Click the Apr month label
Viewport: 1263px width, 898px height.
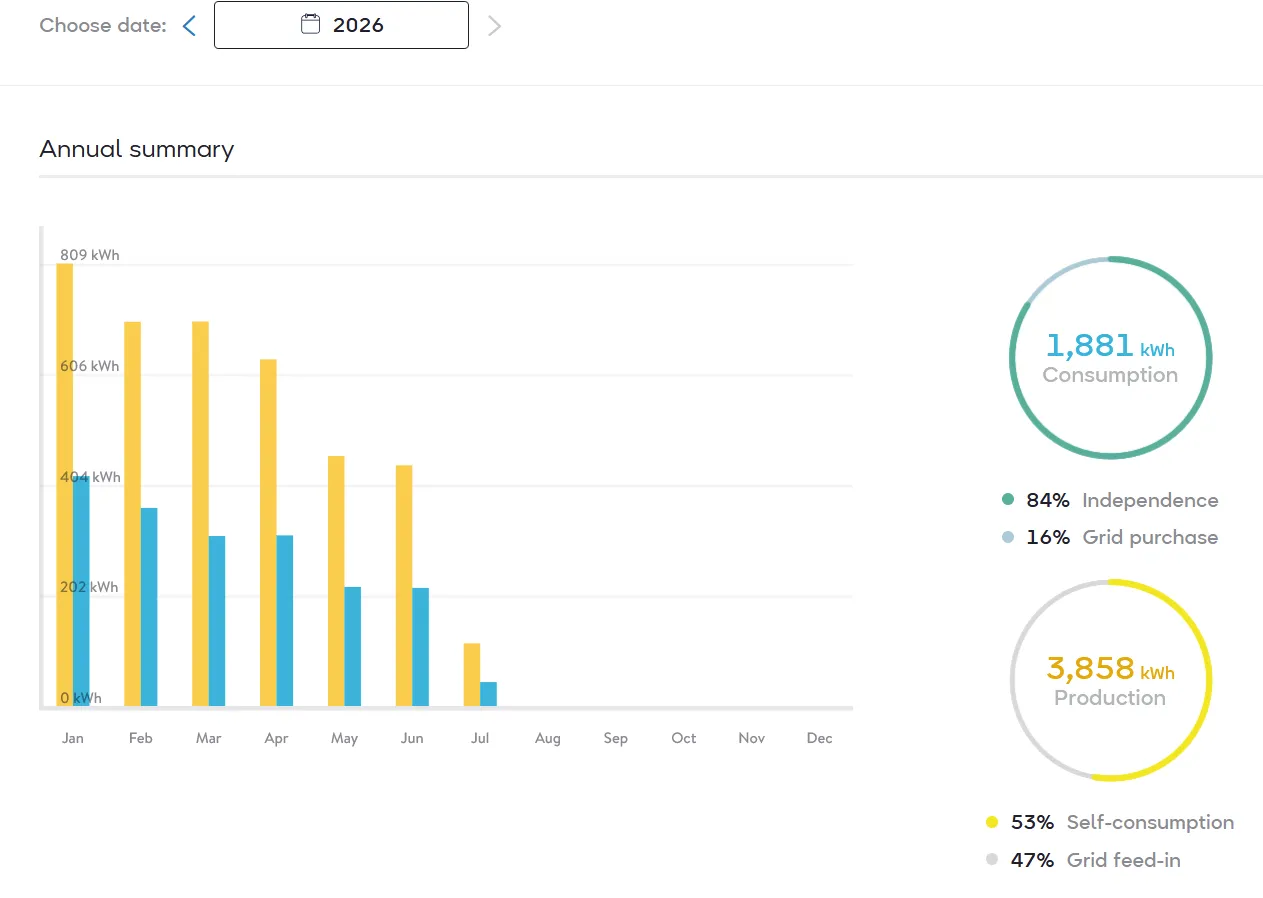pos(277,738)
